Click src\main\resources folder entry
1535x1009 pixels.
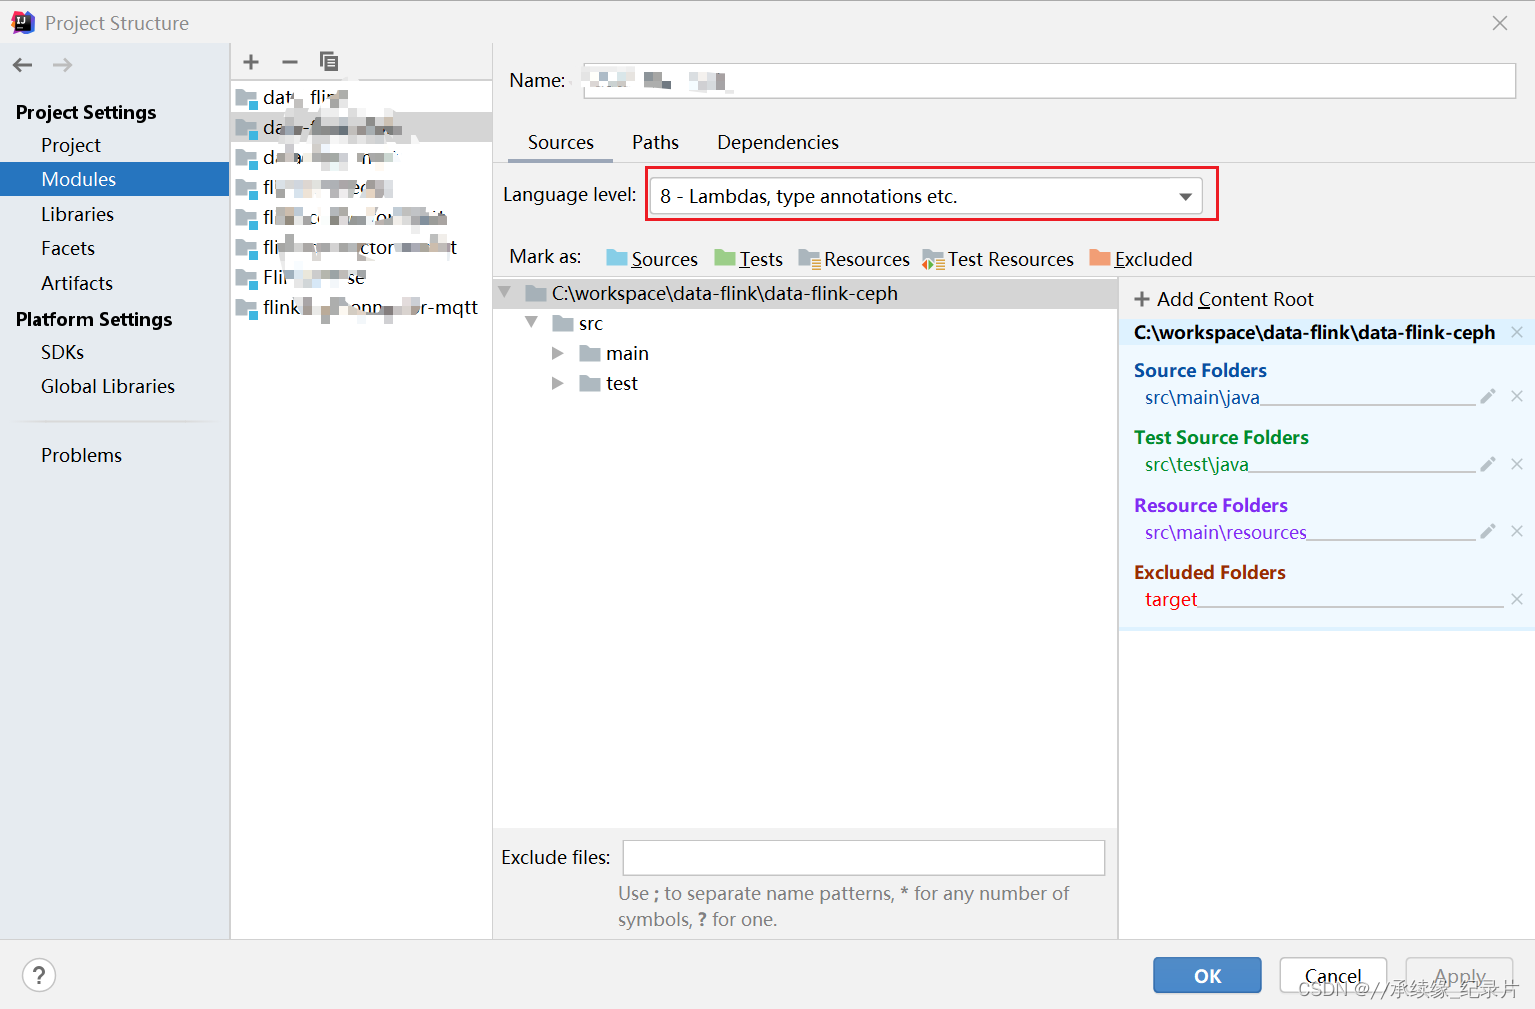1225,532
